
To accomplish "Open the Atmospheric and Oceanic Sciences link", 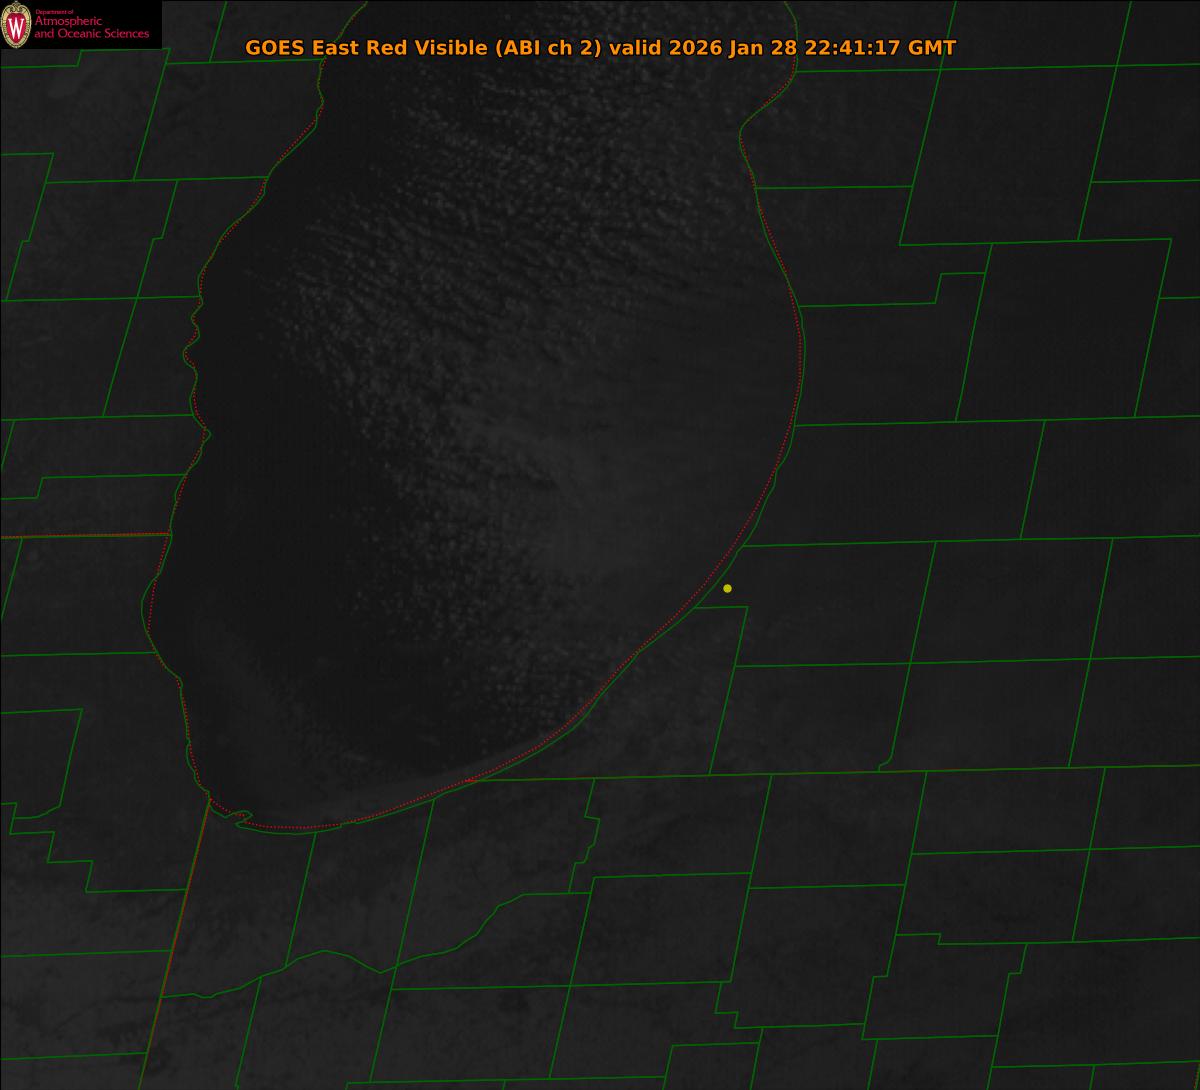I will click(91, 28).
